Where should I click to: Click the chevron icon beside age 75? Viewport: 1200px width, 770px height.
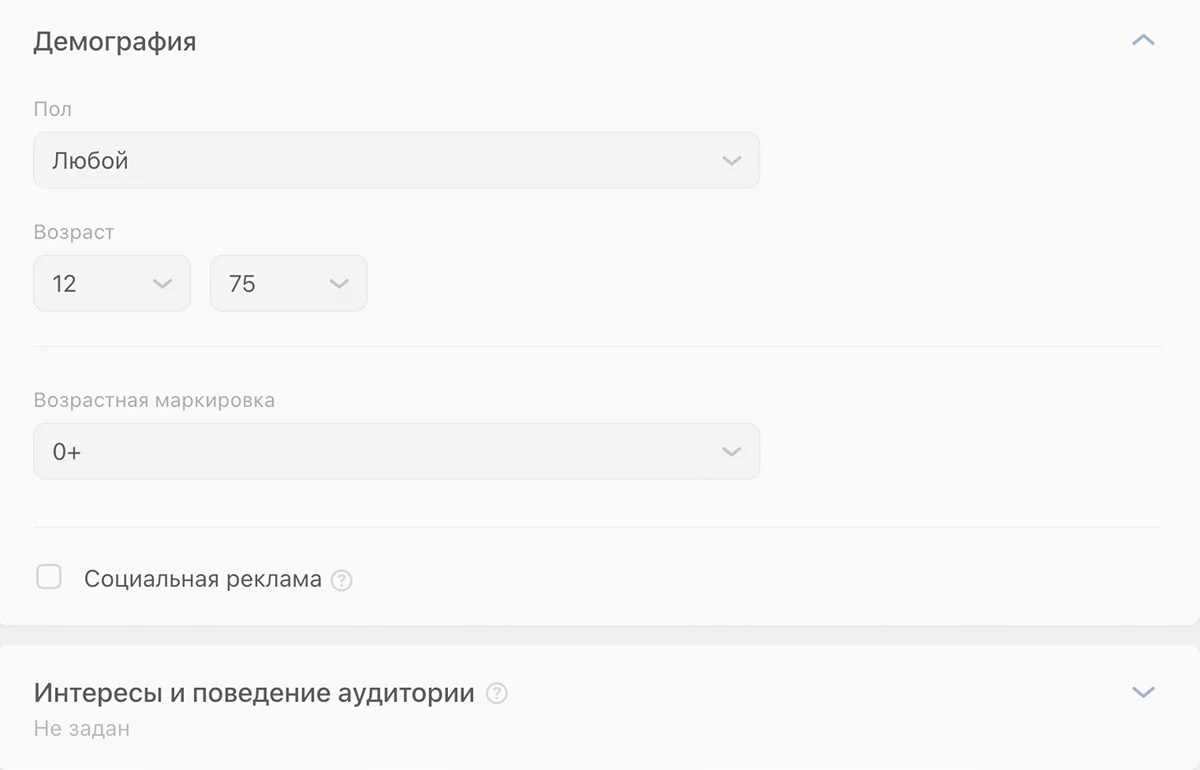339,284
